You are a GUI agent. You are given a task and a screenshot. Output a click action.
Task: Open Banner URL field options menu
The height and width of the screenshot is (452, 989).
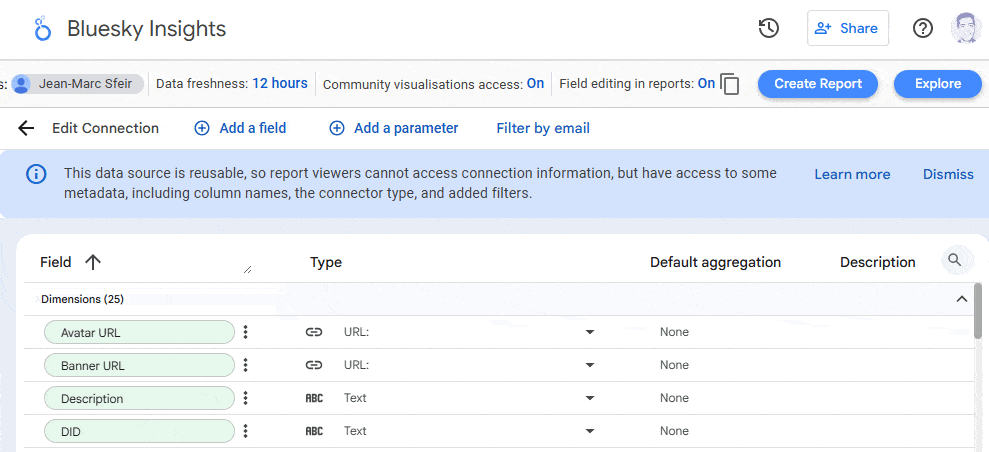point(246,365)
